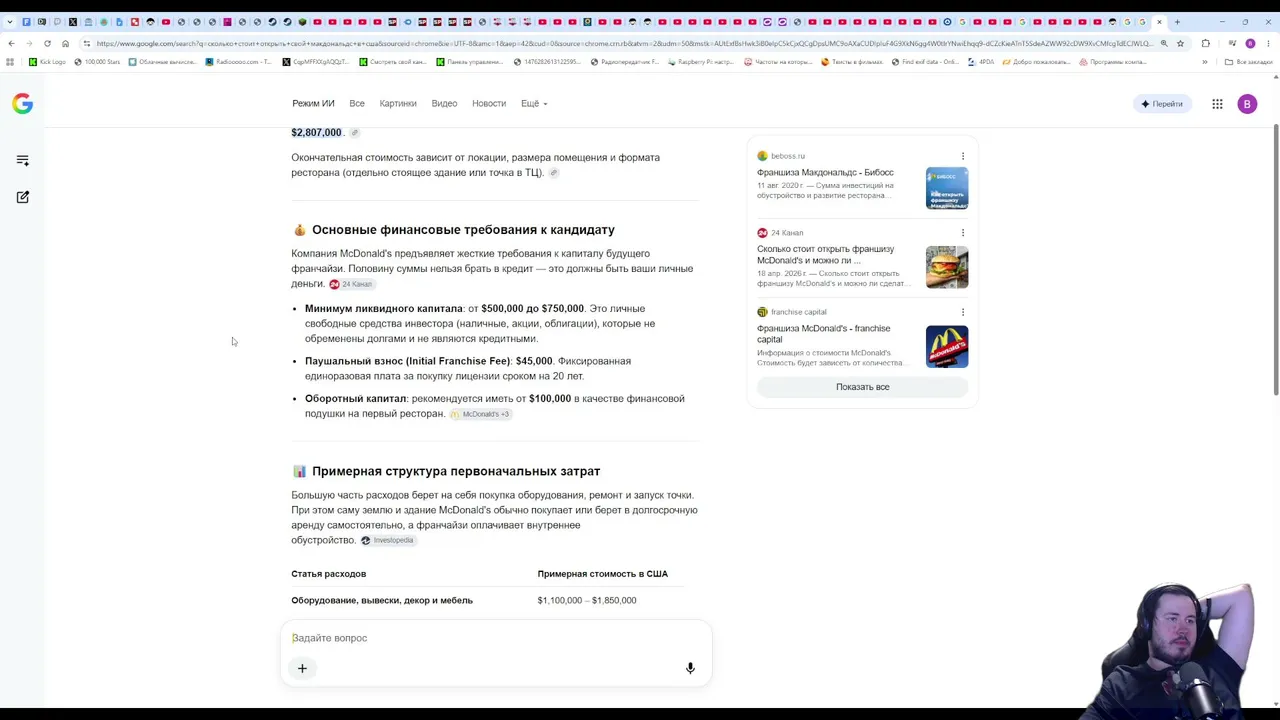1280x720 pixels.
Task: Go back with the browser back arrow
Action: [x=11, y=43]
